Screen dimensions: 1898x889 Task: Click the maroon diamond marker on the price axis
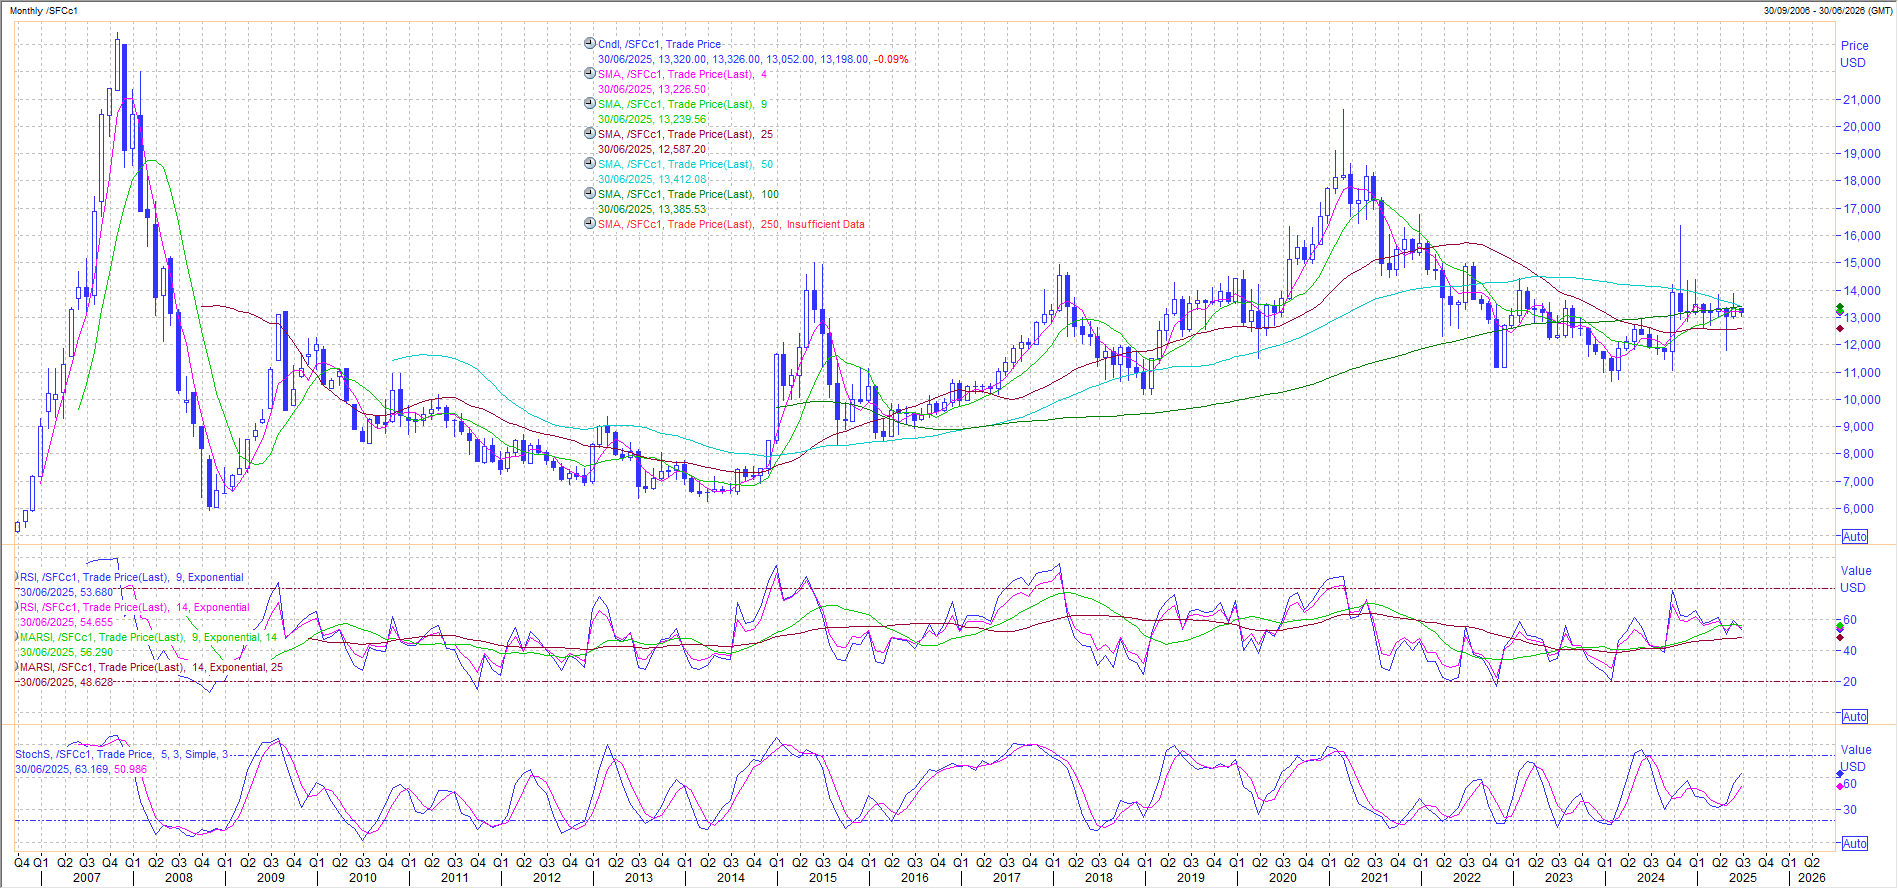(x=1840, y=328)
